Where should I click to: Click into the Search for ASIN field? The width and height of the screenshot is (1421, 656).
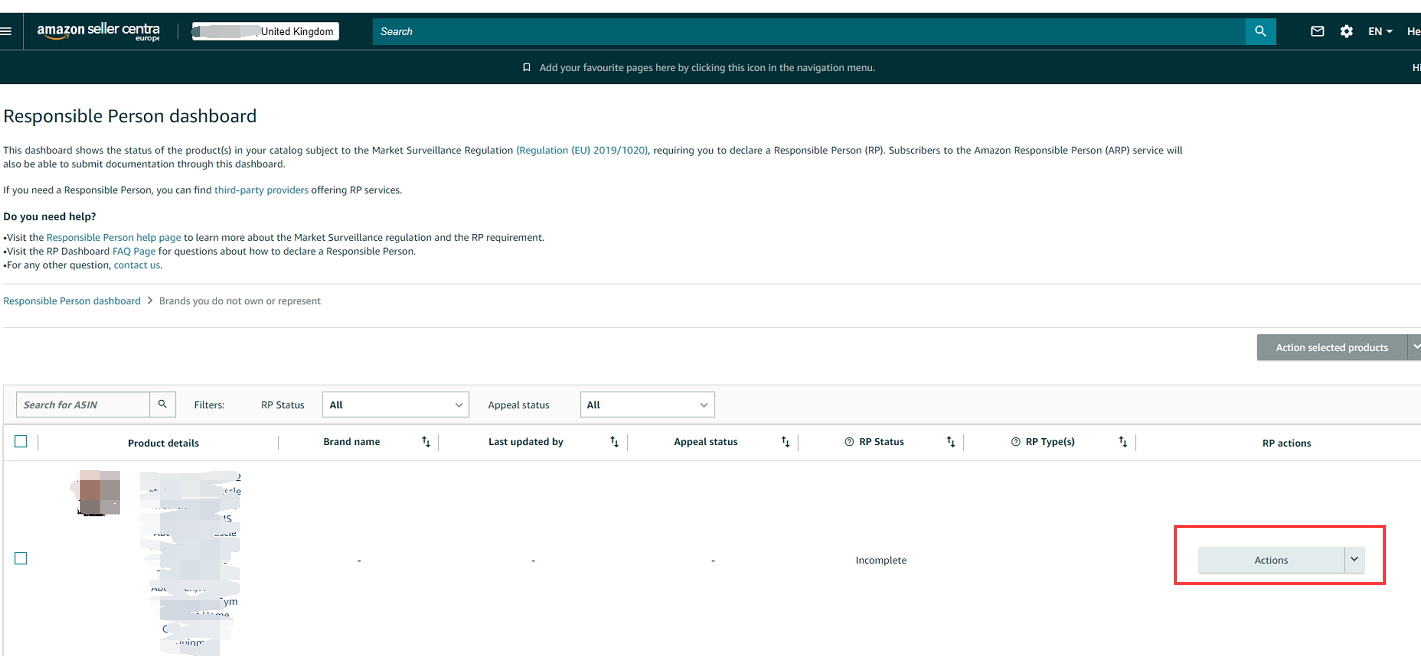[x=83, y=404]
